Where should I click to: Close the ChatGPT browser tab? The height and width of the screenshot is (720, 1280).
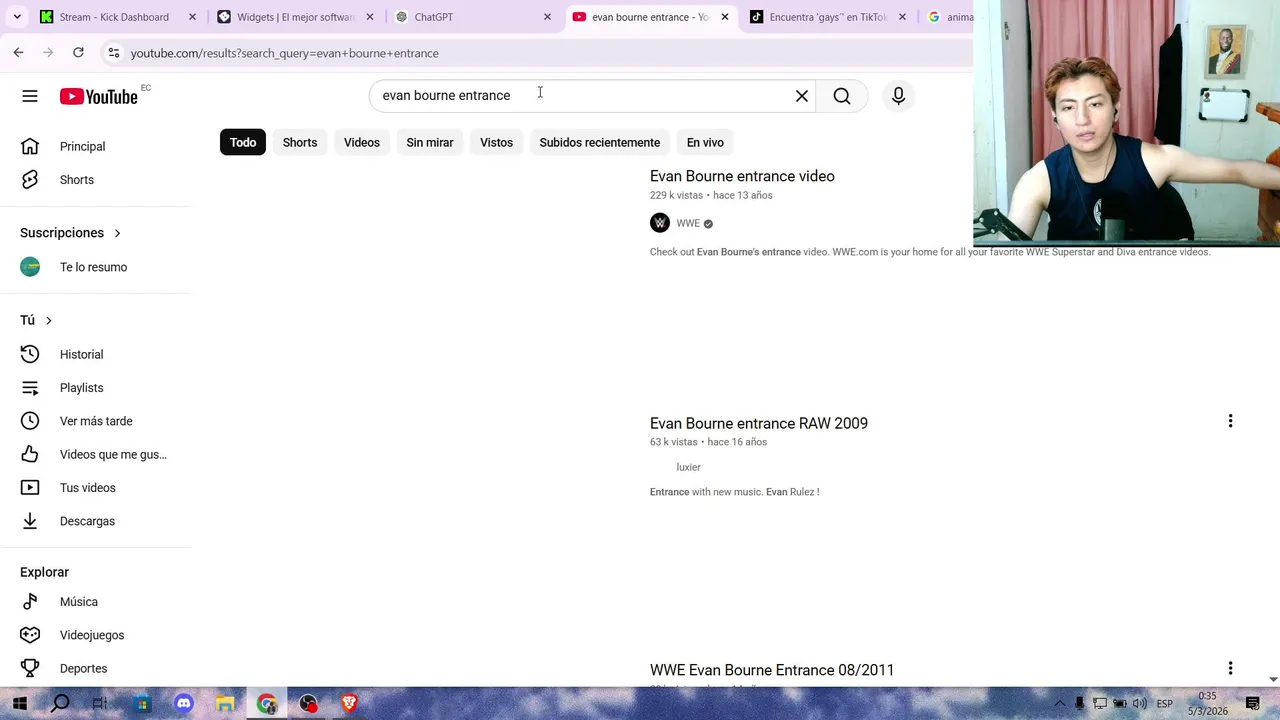pos(547,17)
